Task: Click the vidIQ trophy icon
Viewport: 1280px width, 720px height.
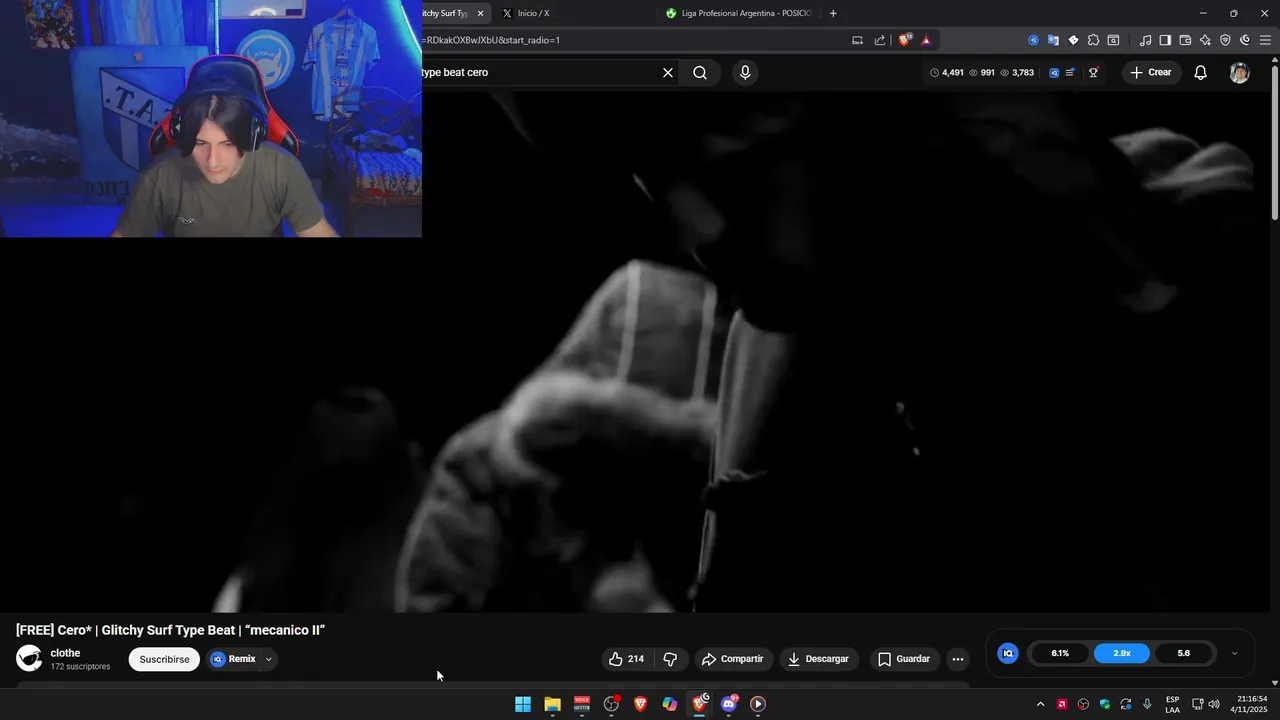Action: coord(1093,72)
